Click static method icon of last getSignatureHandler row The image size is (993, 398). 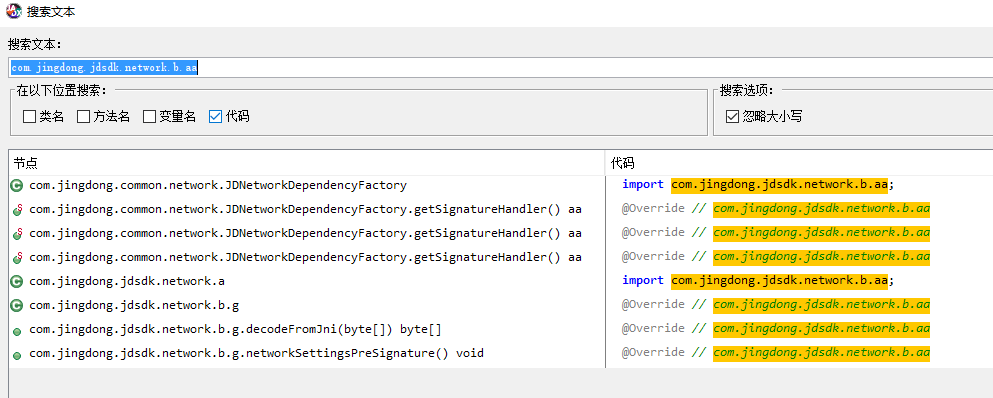coord(17,257)
